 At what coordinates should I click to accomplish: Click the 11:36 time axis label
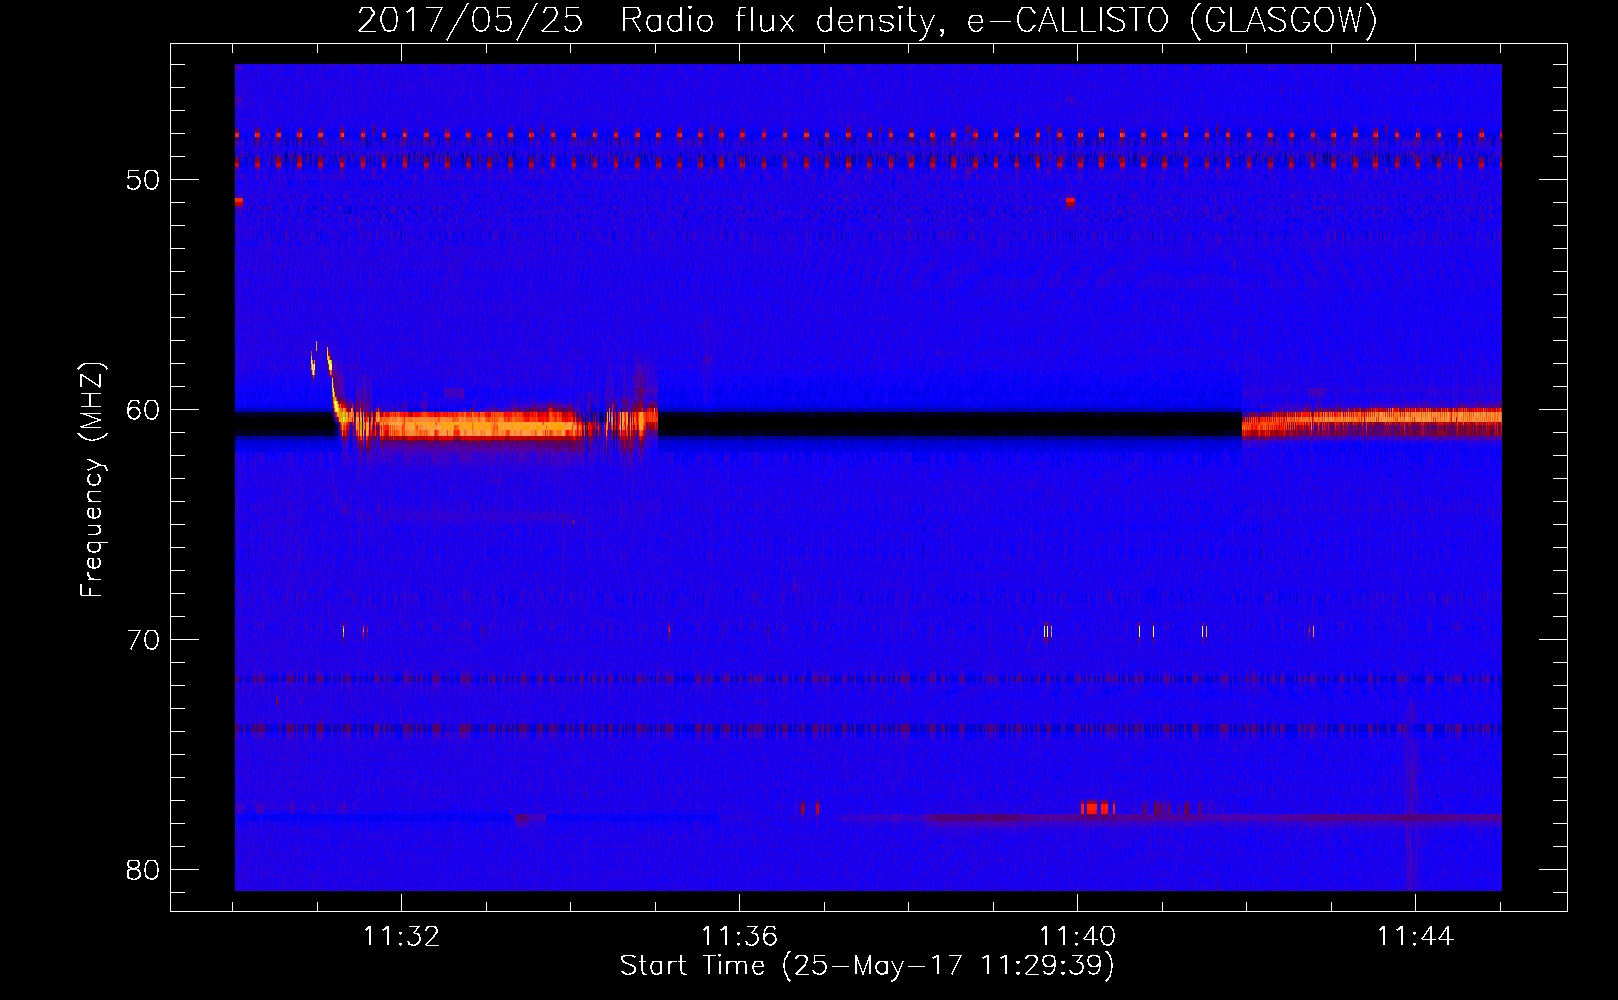[x=739, y=937]
